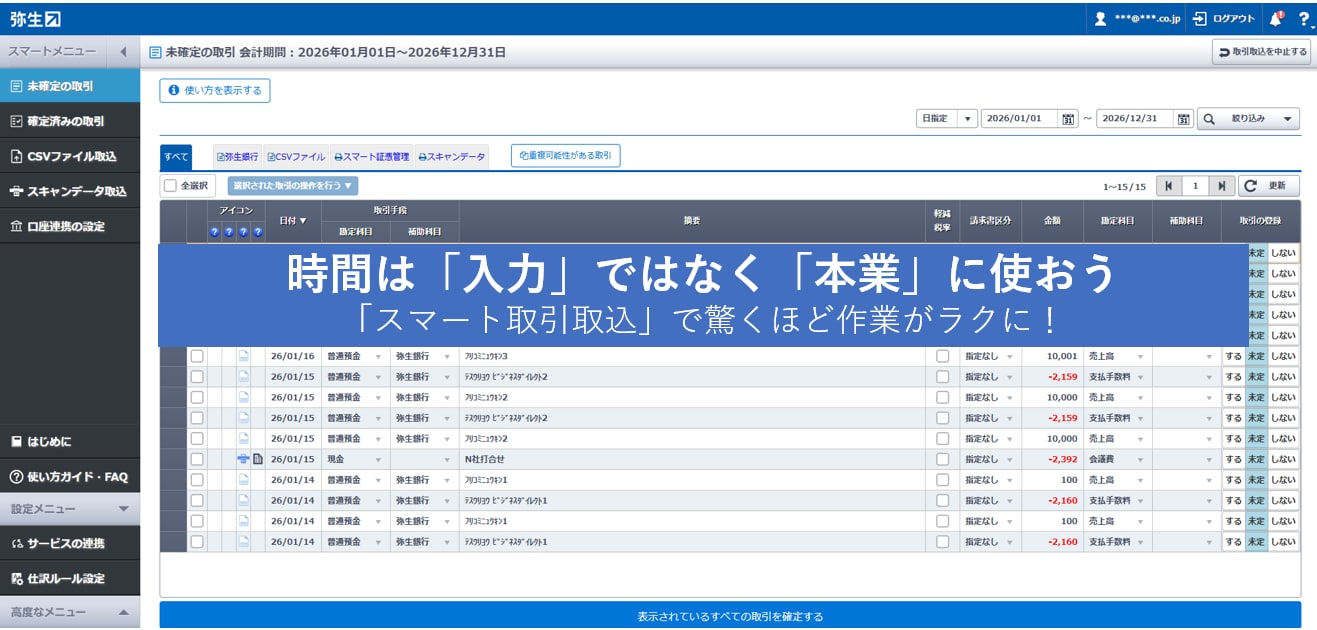Click the page number field

click(1194, 186)
